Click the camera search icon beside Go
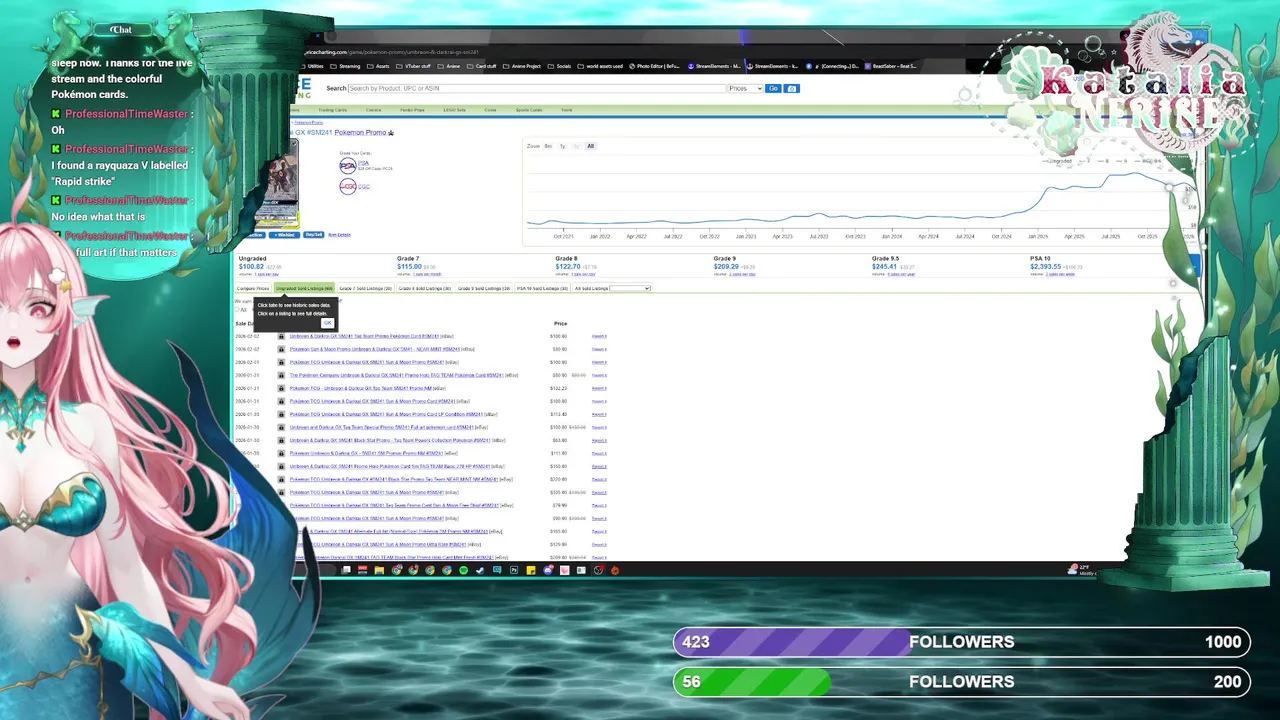Viewport: 1280px width, 720px height. [x=791, y=88]
